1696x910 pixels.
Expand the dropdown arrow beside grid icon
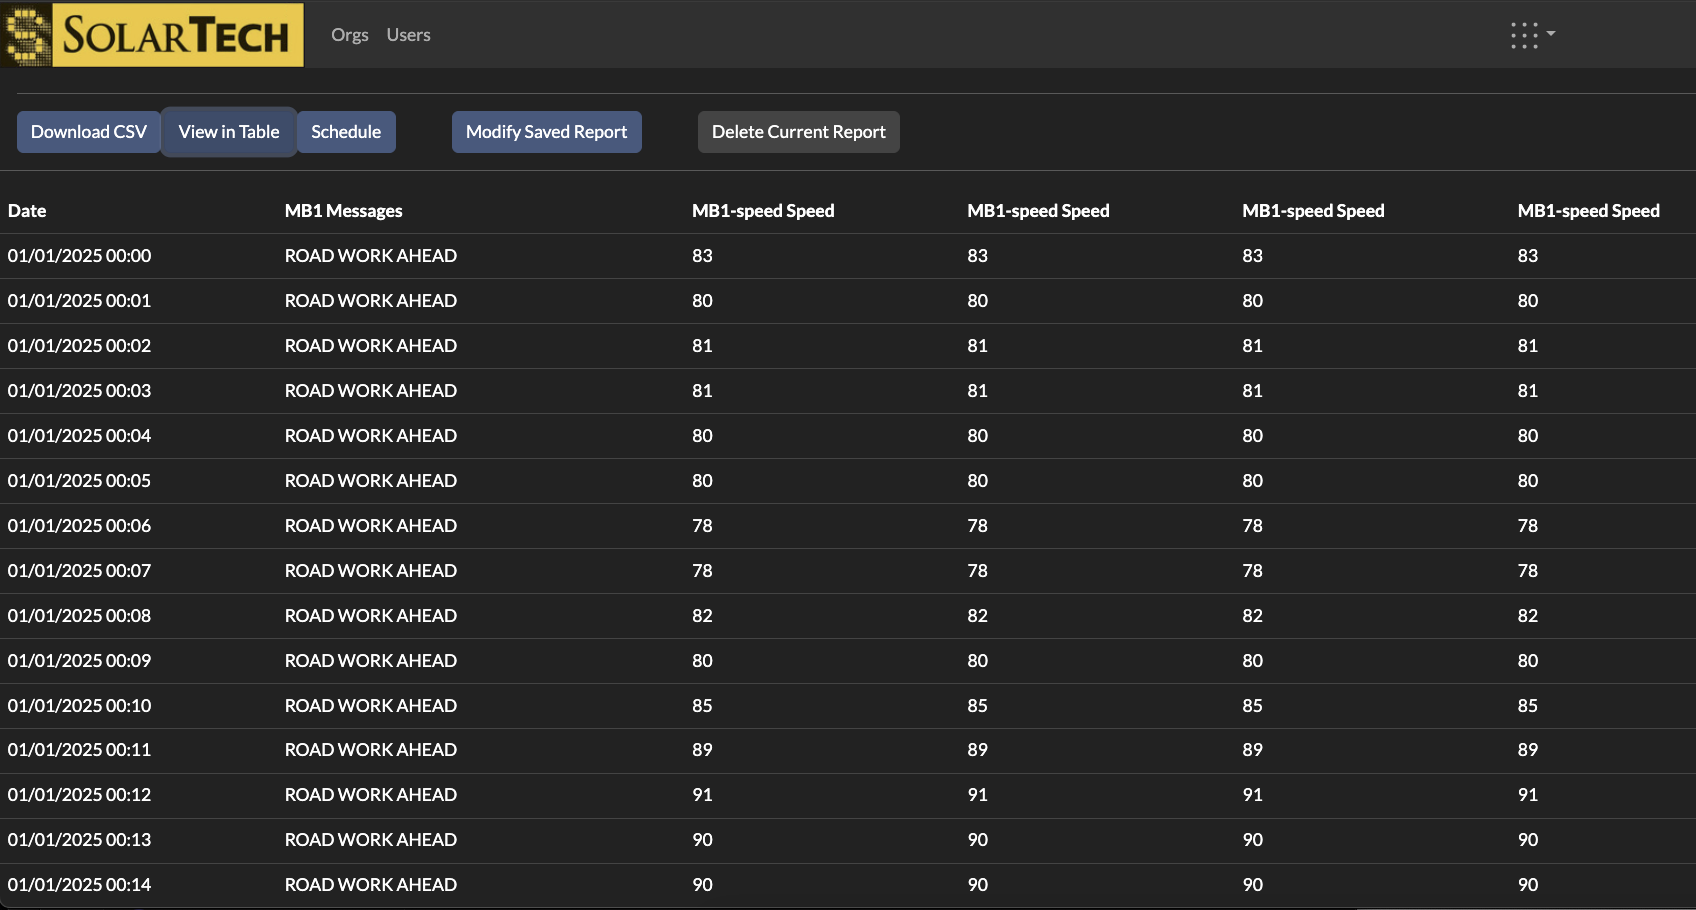tap(1551, 33)
